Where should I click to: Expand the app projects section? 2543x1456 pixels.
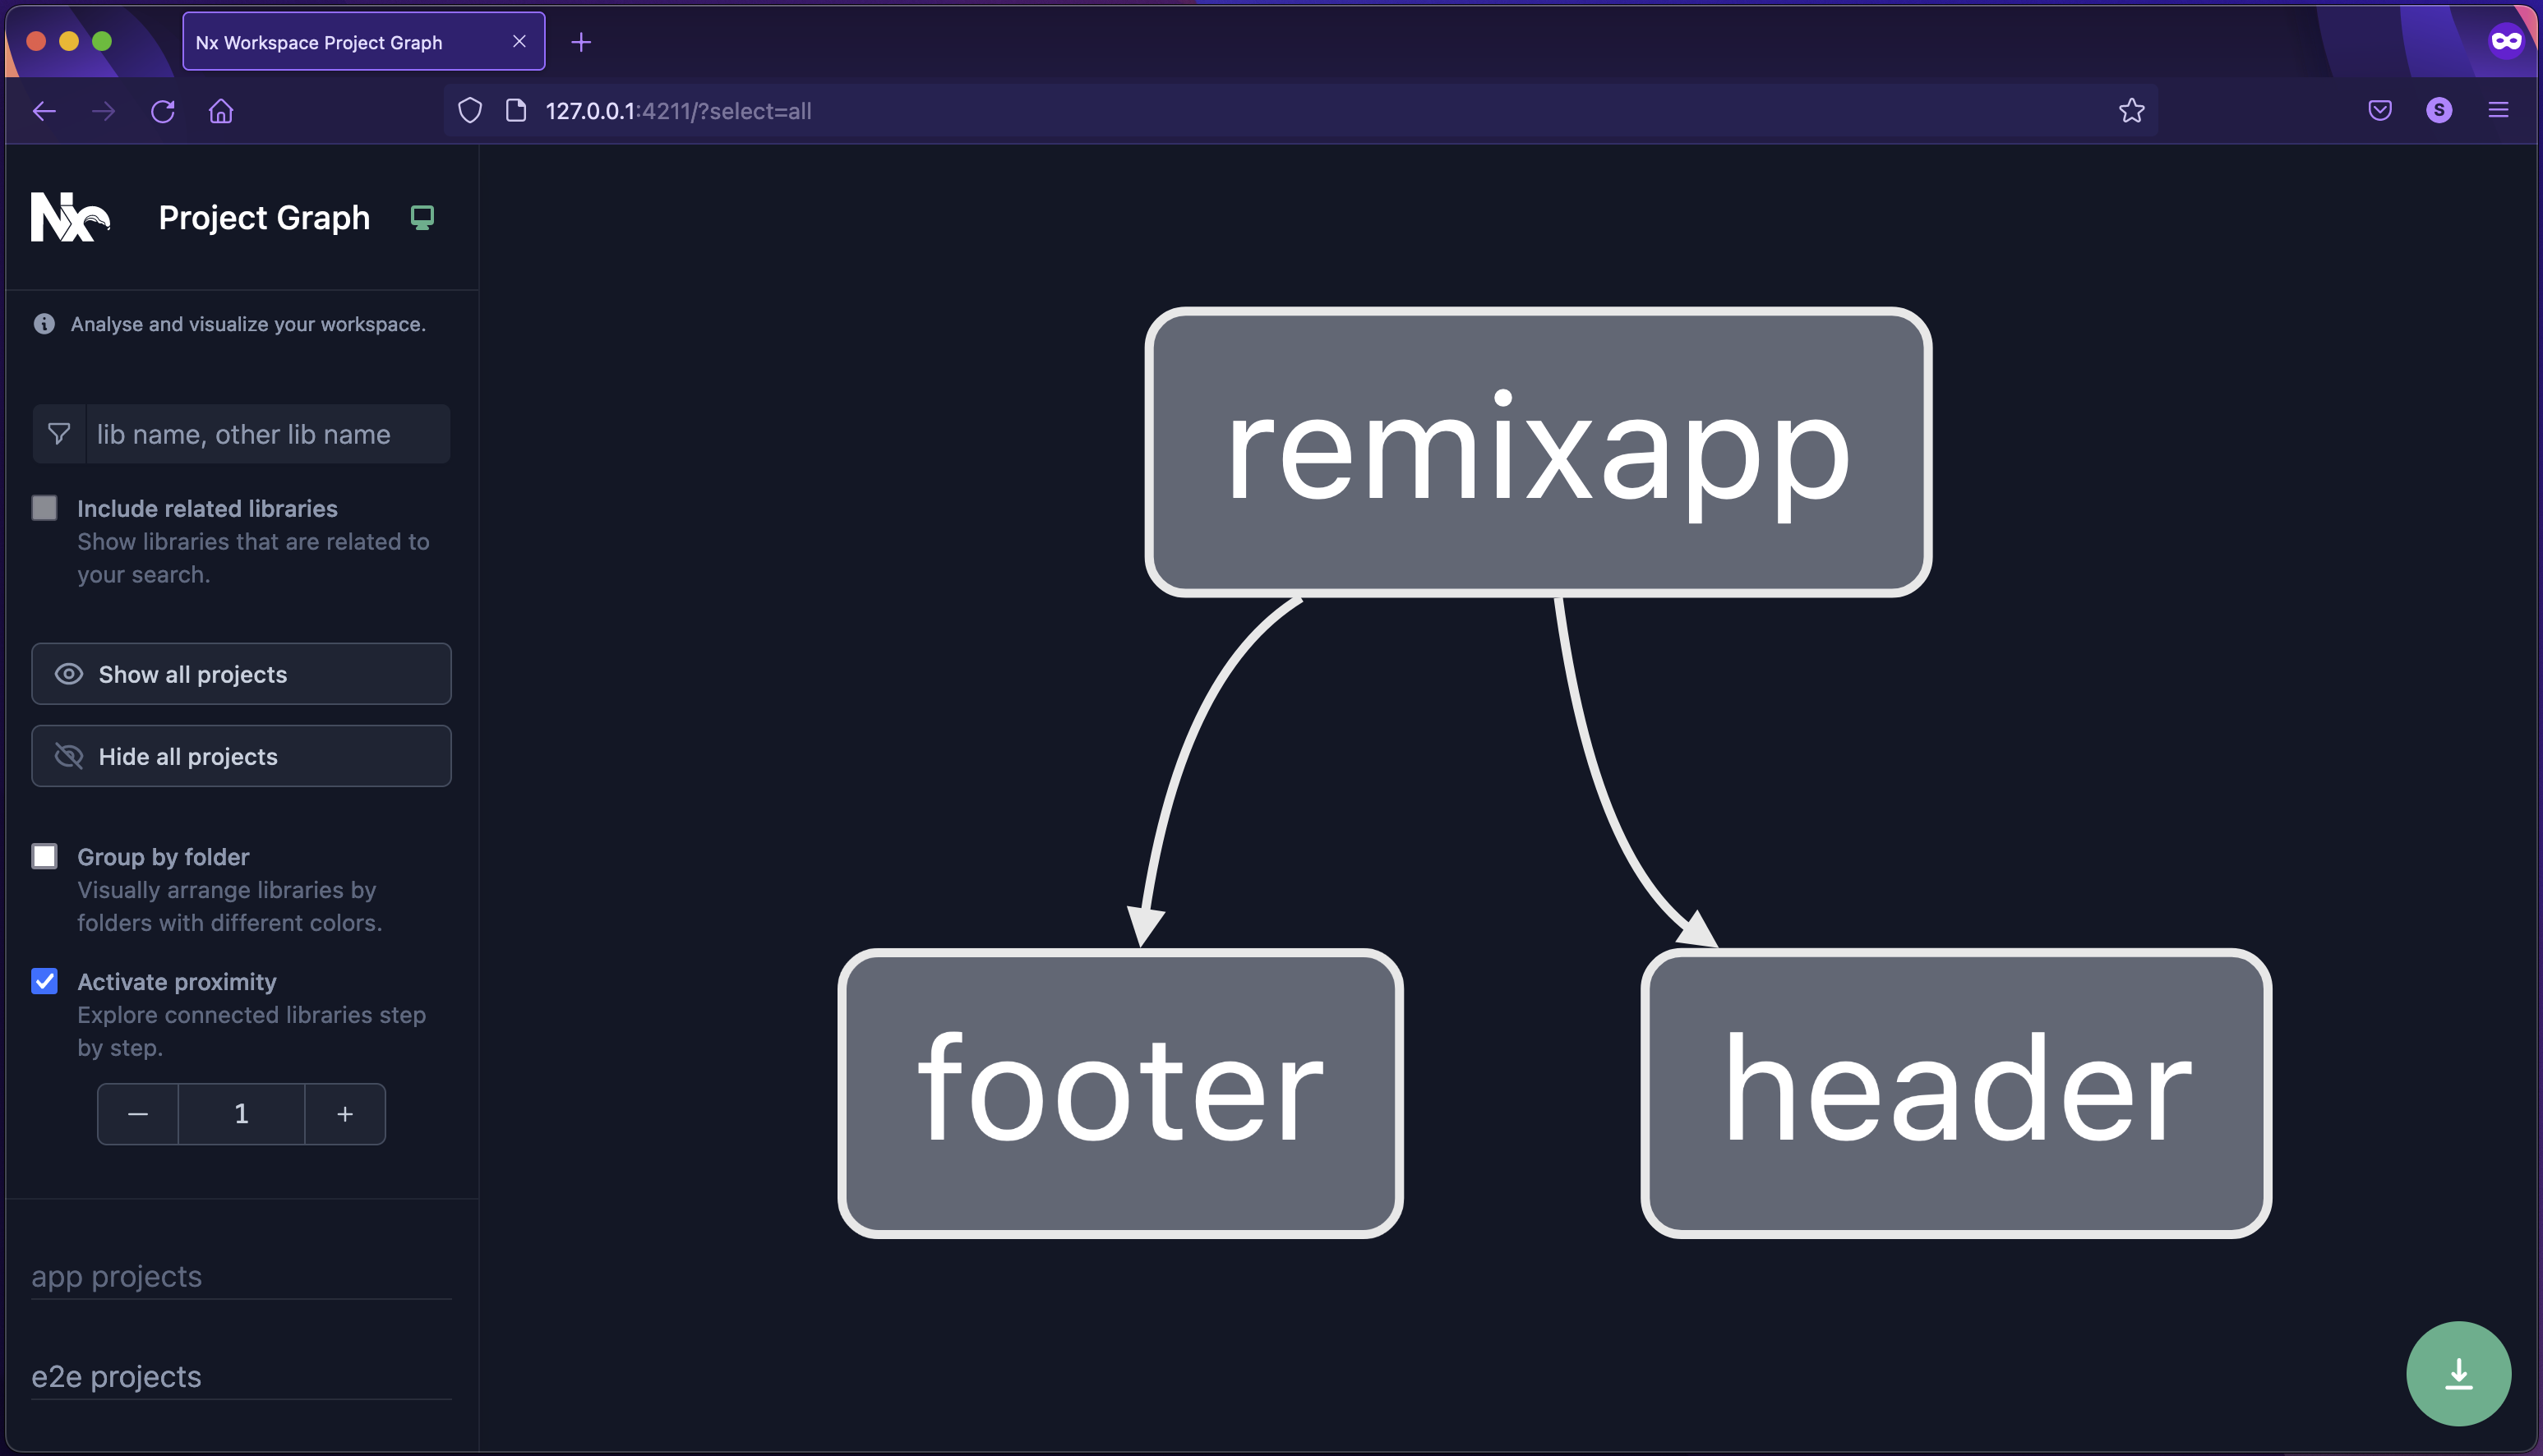(x=117, y=1276)
